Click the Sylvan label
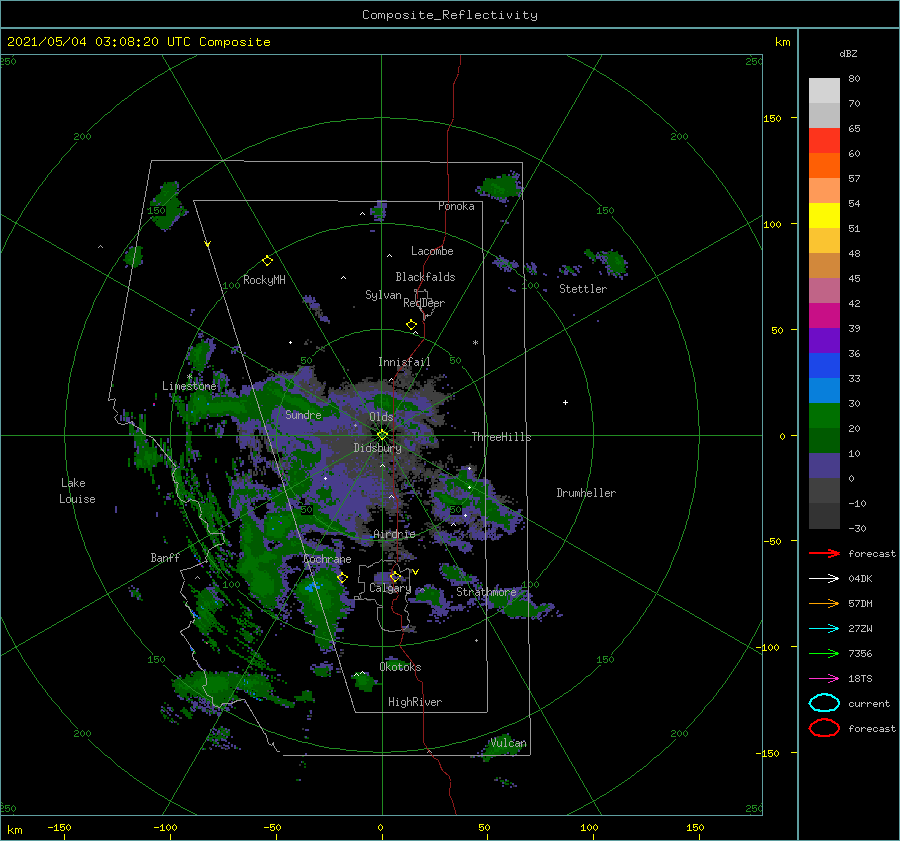The width and height of the screenshot is (900, 841). [x=383, y=295]
